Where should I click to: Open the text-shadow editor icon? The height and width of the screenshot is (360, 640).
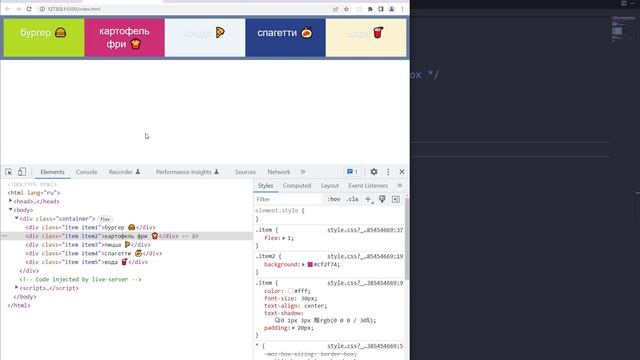click(277, 320)
